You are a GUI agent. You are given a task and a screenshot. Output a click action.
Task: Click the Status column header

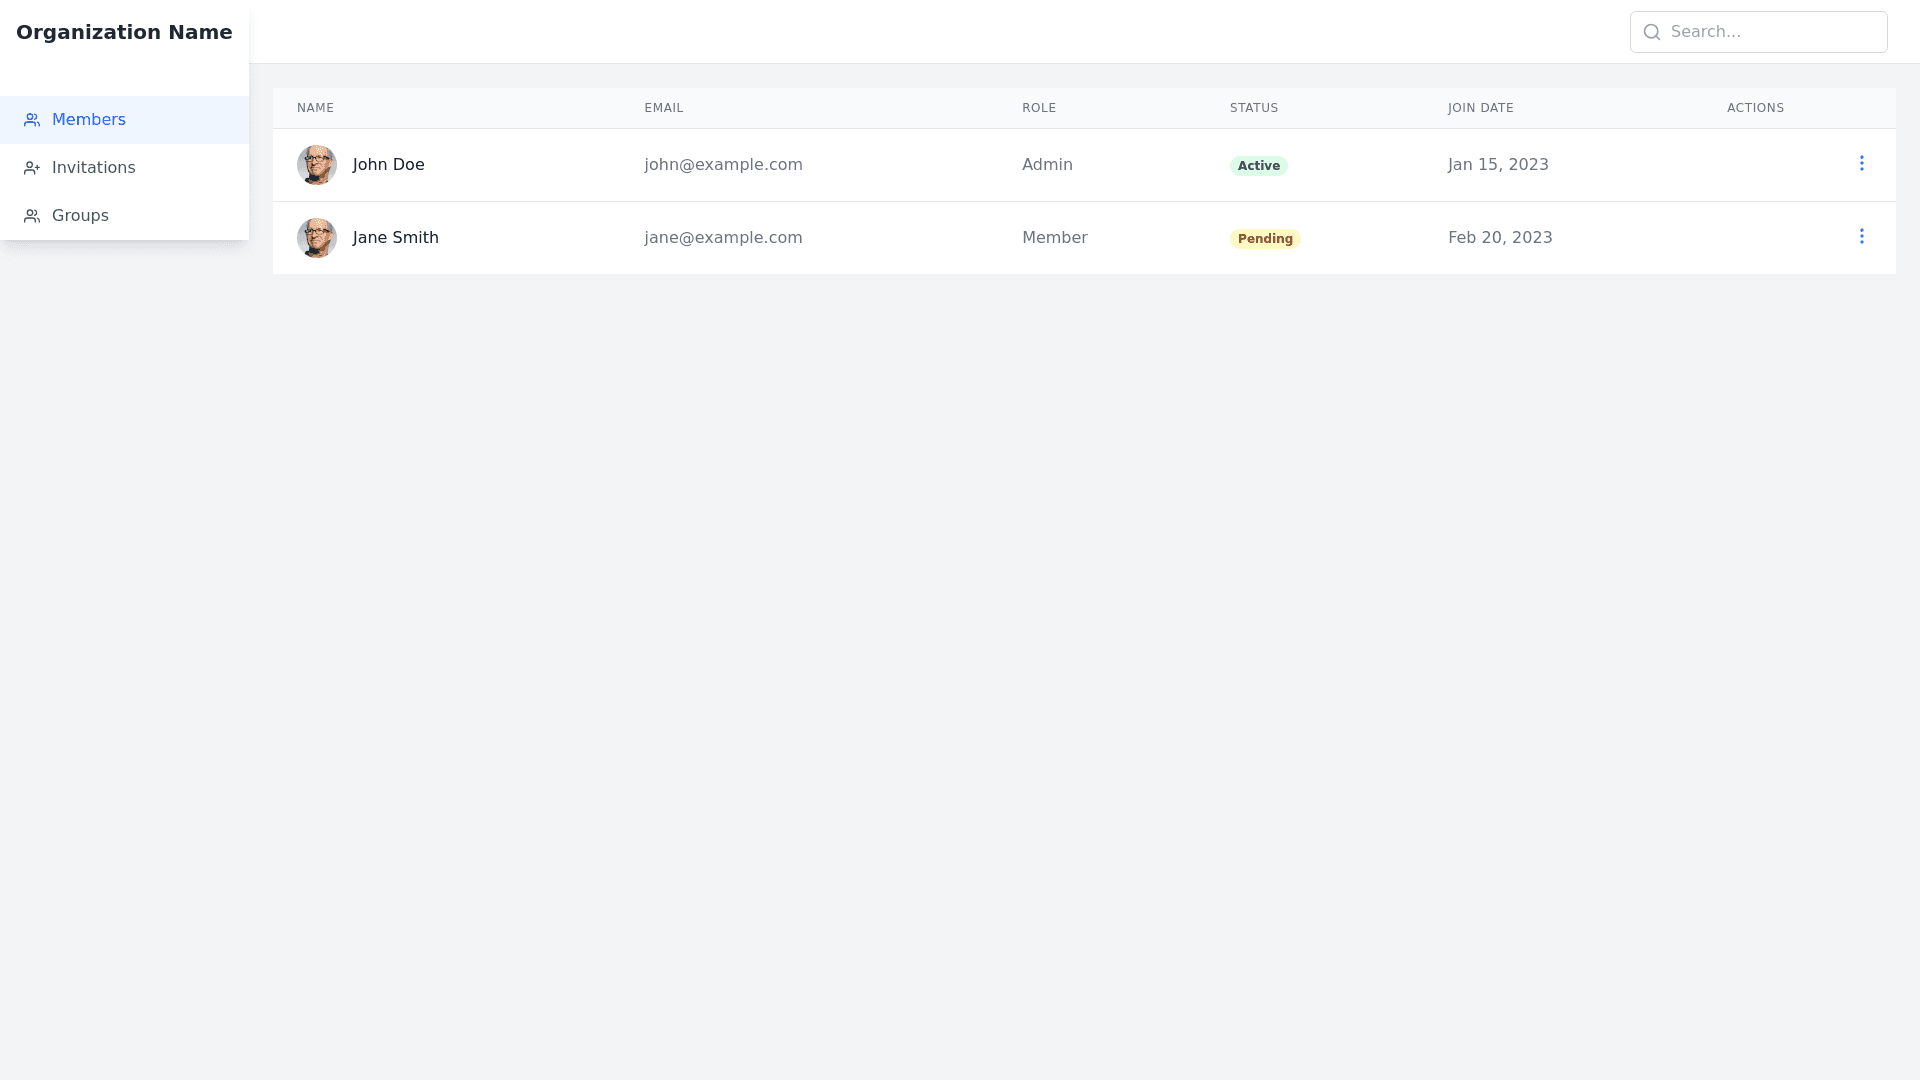pos(1253,108)
